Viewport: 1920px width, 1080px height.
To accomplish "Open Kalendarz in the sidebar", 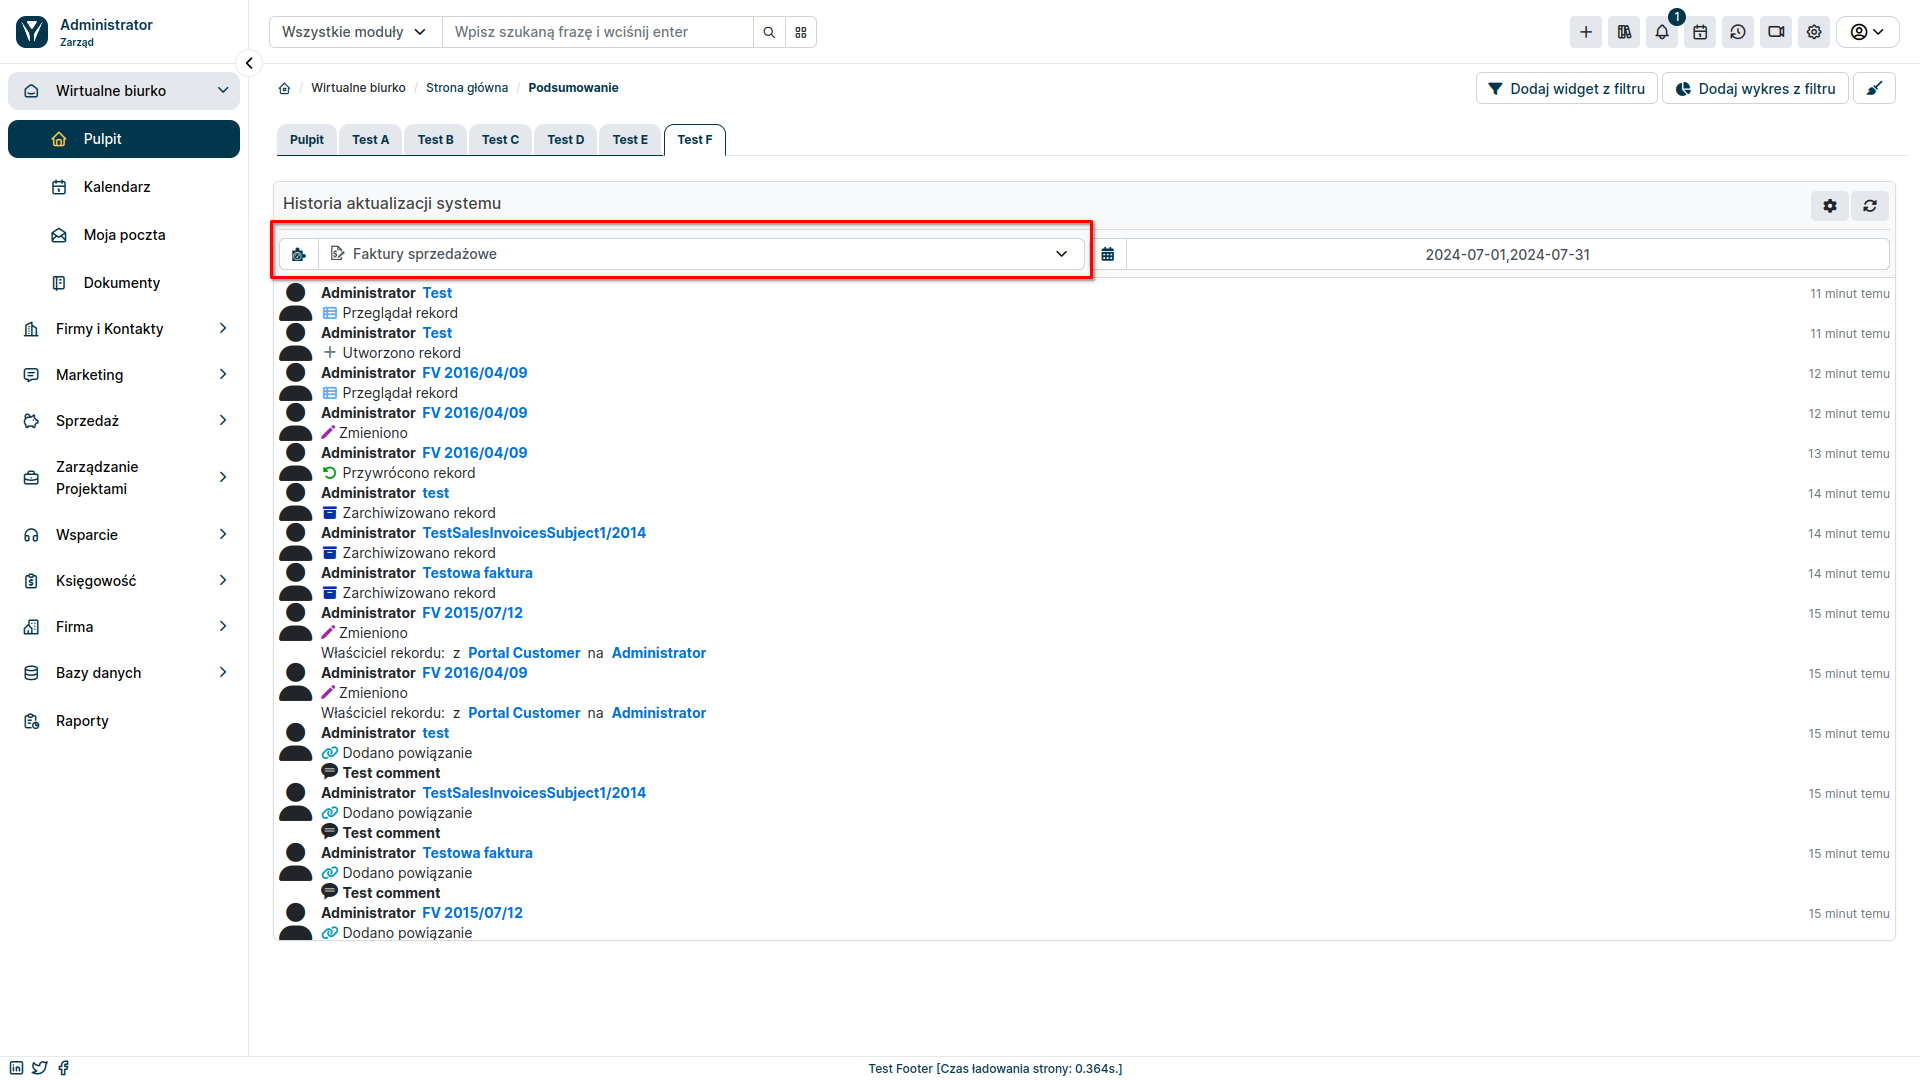I will (x=124, y=187).
